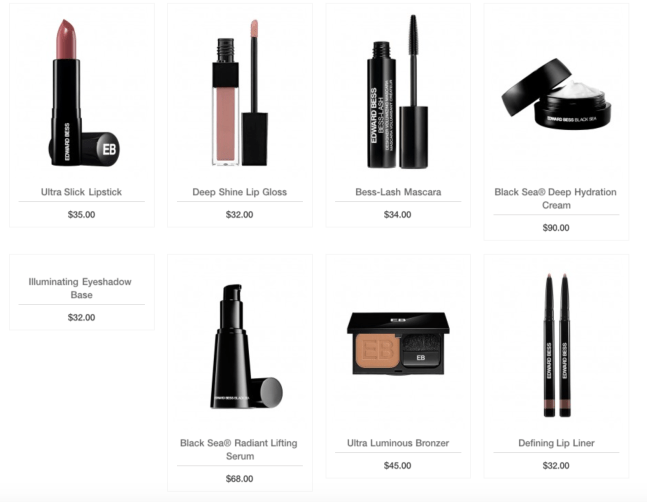647x502 pixels.
Task: Open Black Sea Deep Hydration Cream title
Action: point(556,198)
